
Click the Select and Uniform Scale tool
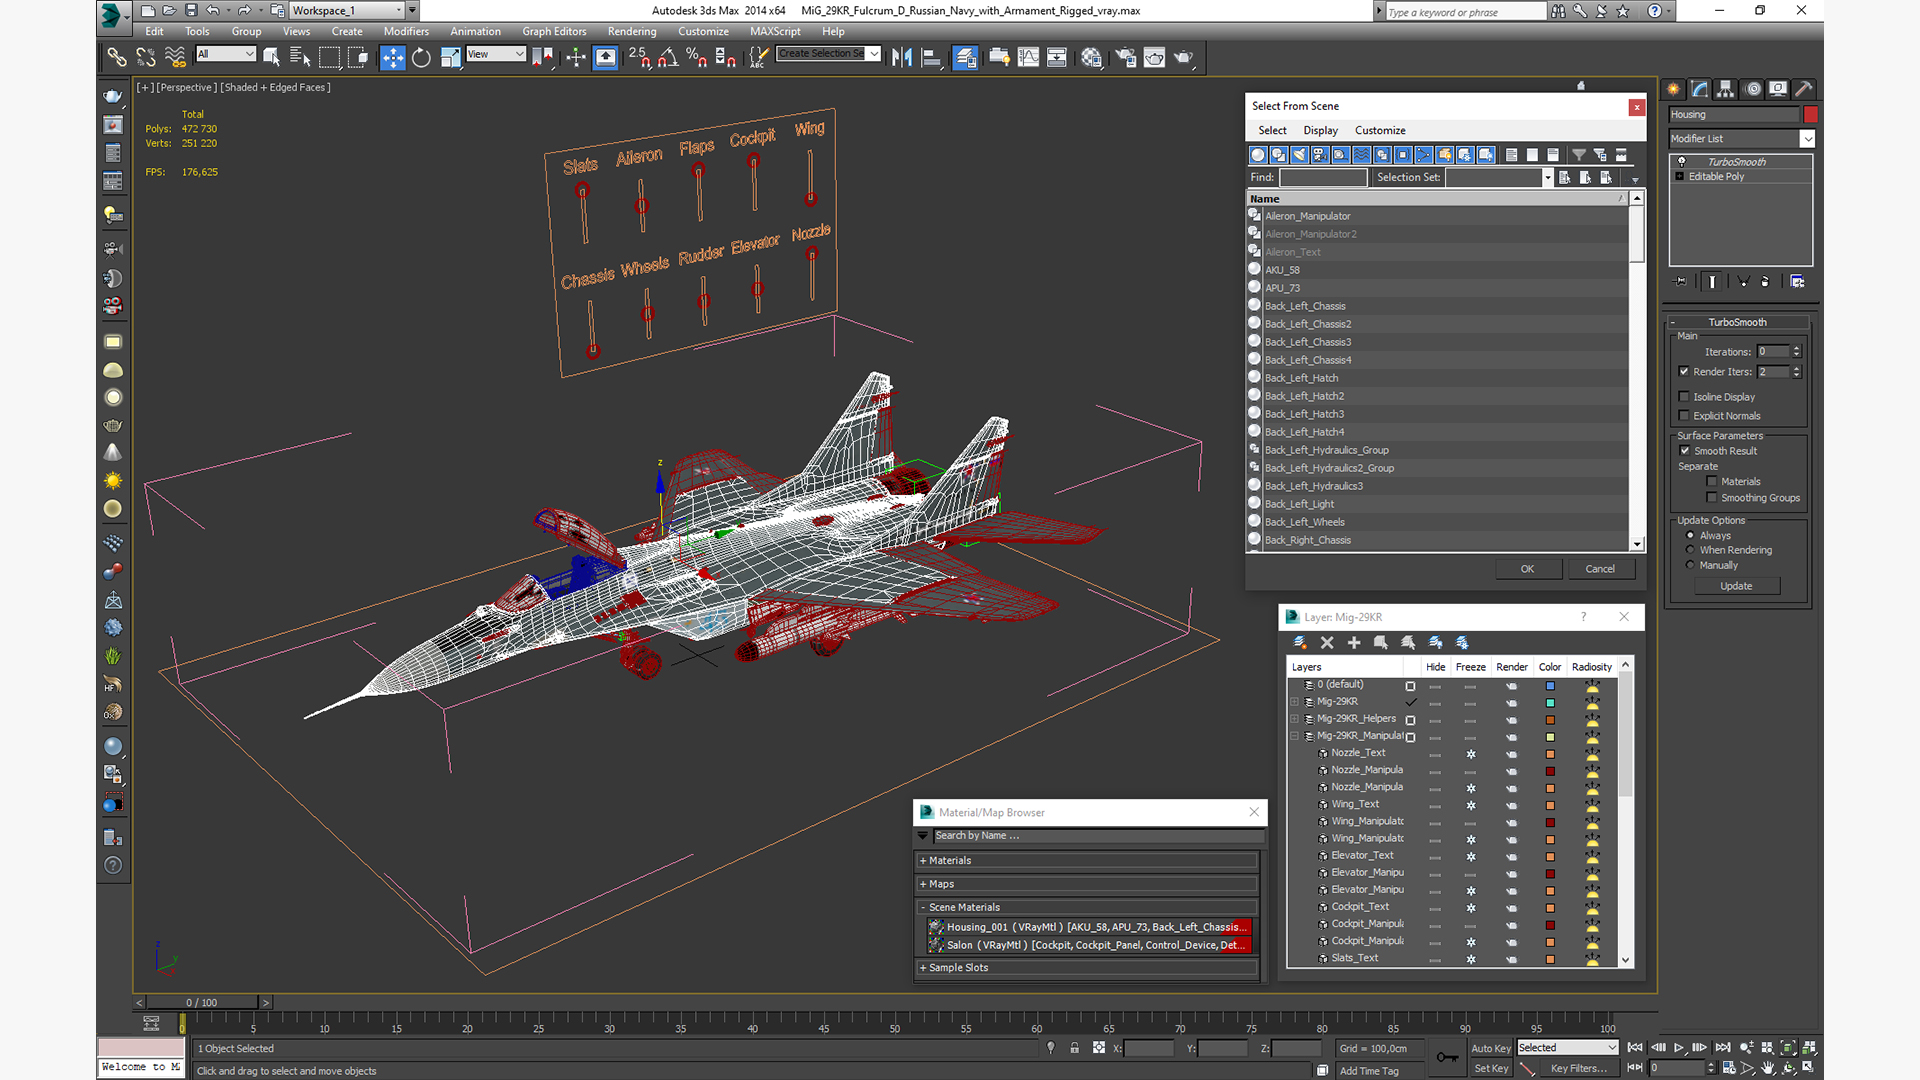click(x=450, y=57)
